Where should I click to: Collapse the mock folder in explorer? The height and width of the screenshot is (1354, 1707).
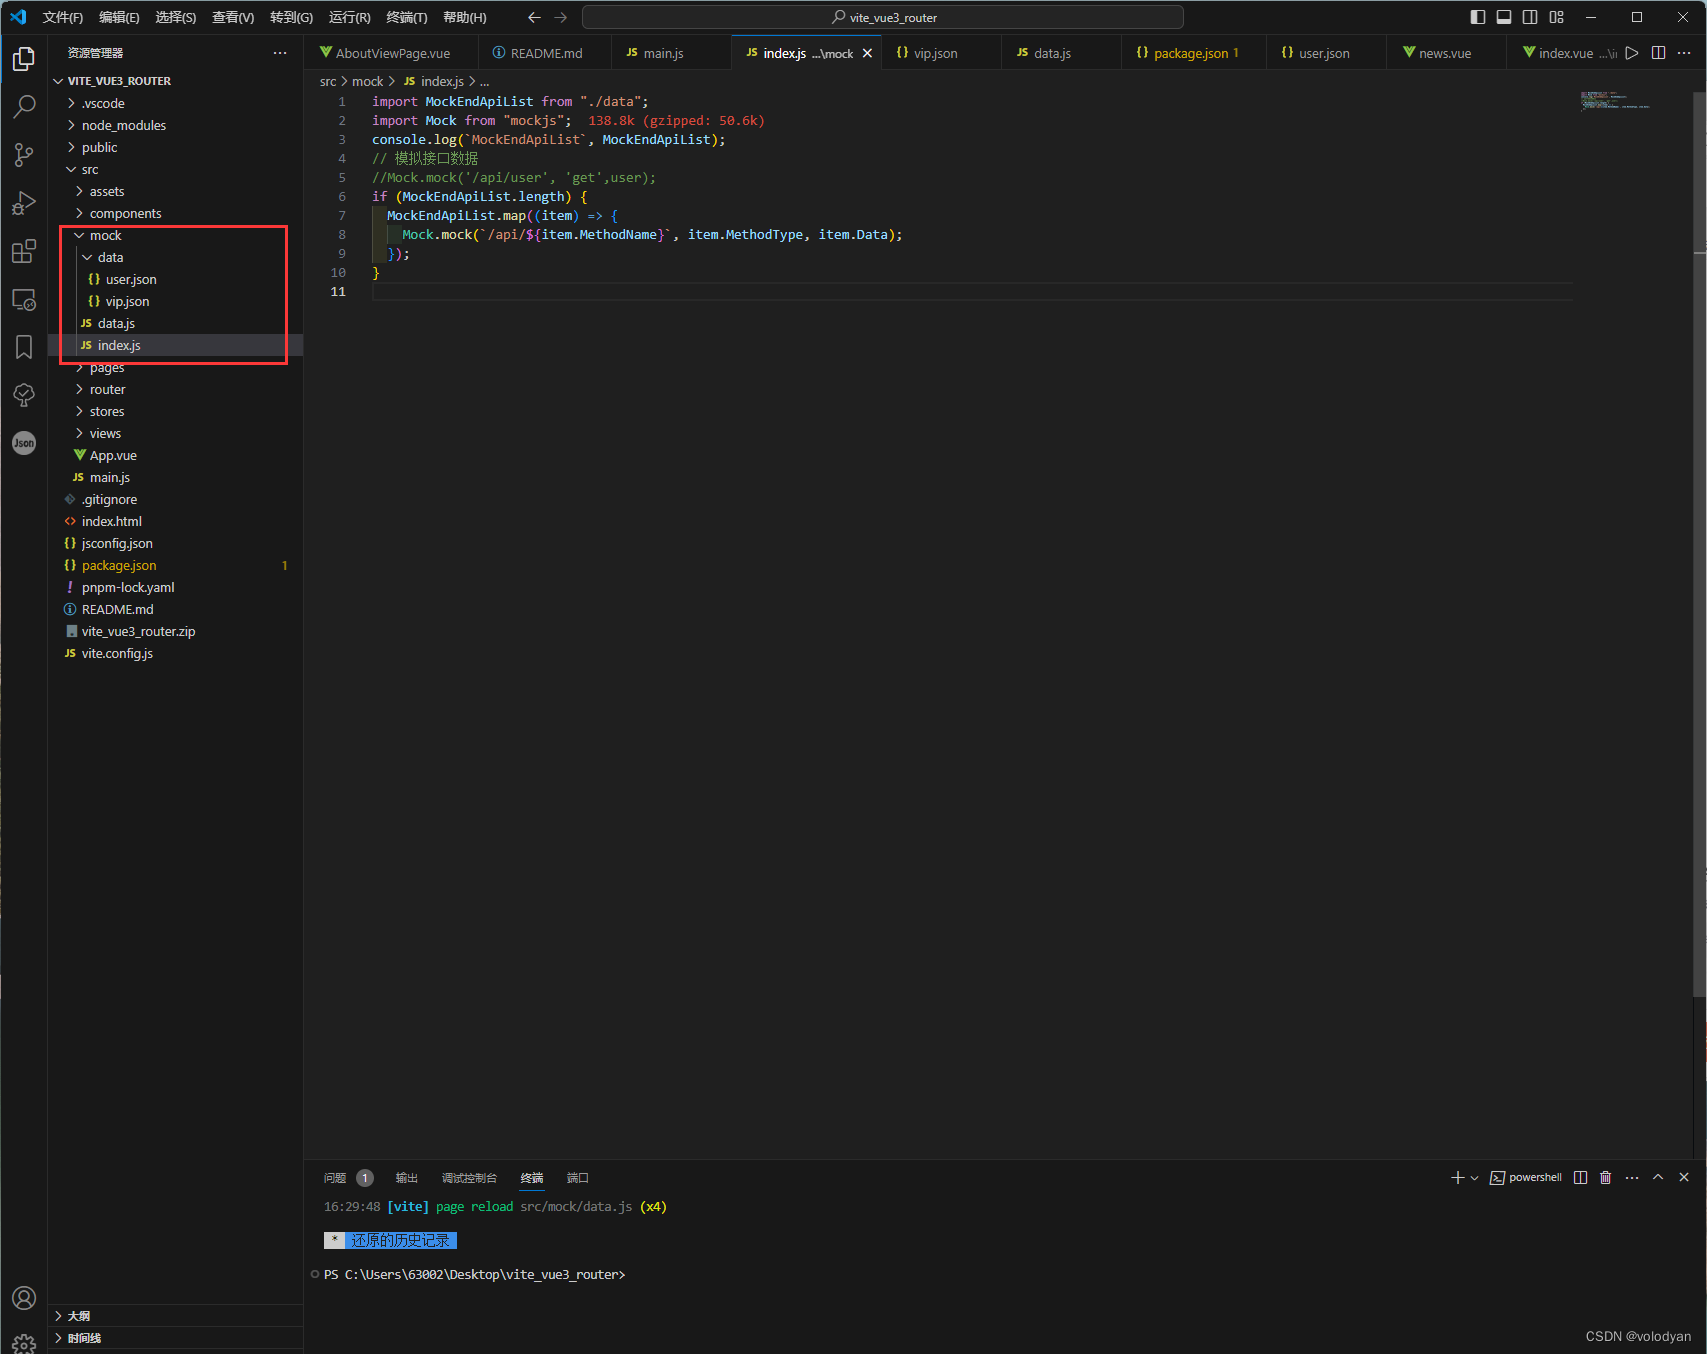click(107, 235)
